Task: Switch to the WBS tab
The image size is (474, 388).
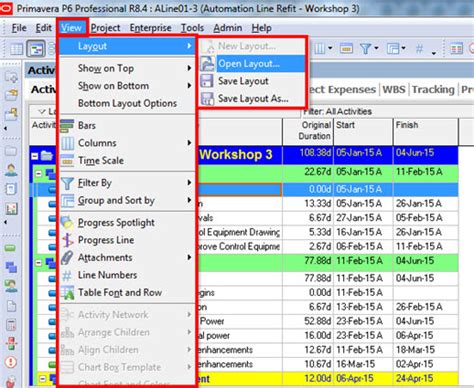Action: click(394, 89)
